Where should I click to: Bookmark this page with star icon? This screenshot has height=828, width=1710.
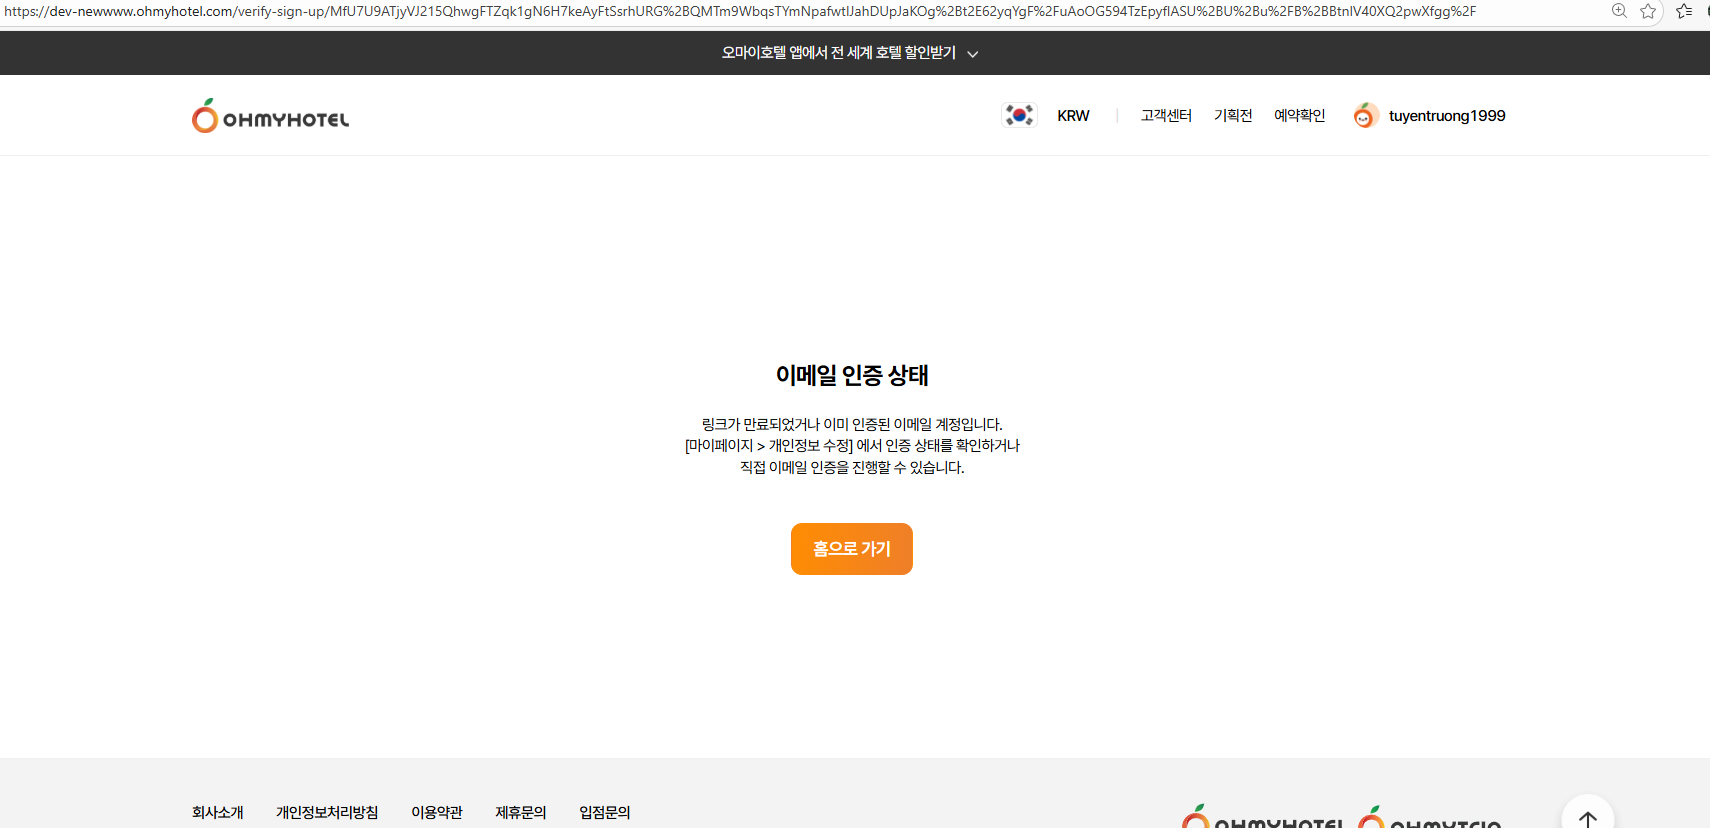tap(1649, 11)
